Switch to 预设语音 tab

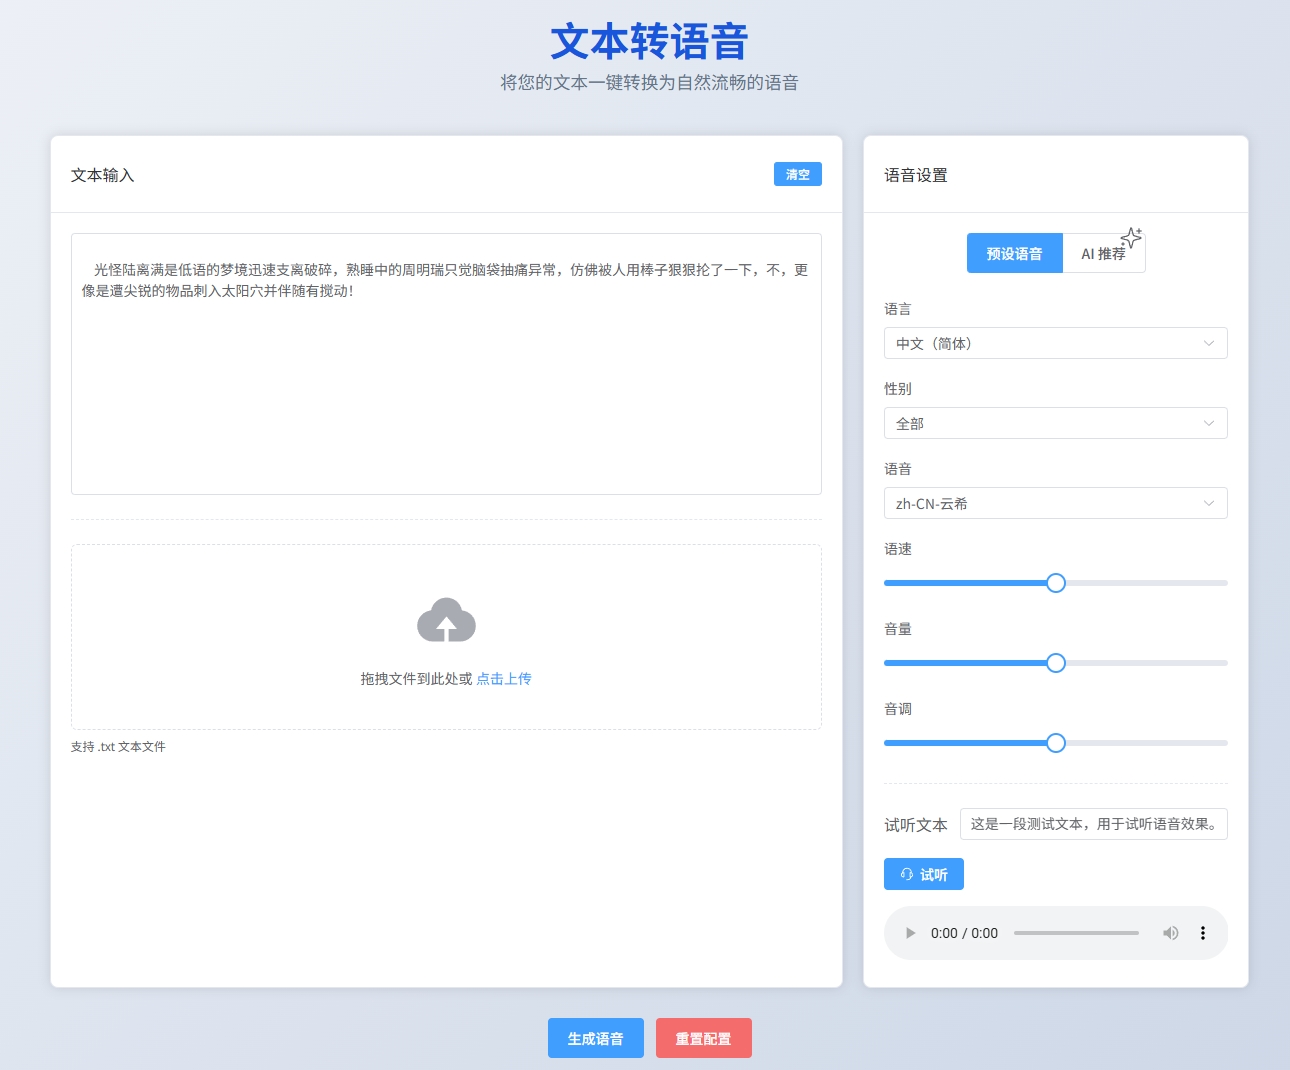[1014, 254]
